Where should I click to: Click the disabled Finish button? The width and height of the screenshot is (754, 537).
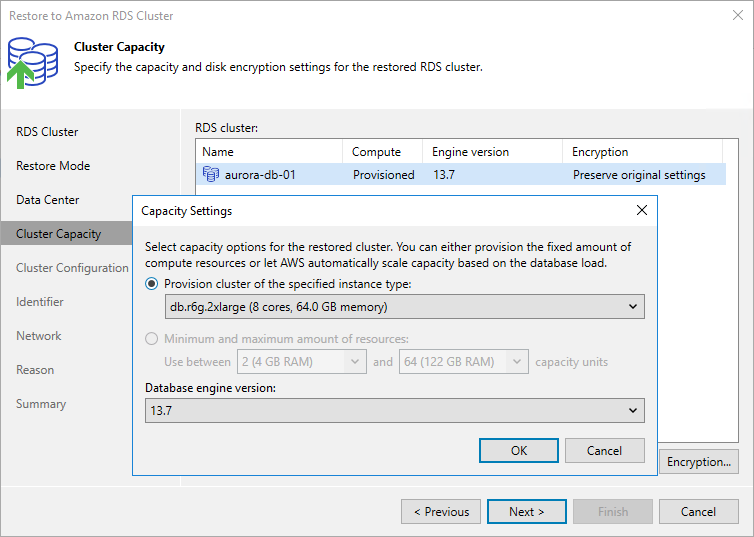tap(613, 512)
